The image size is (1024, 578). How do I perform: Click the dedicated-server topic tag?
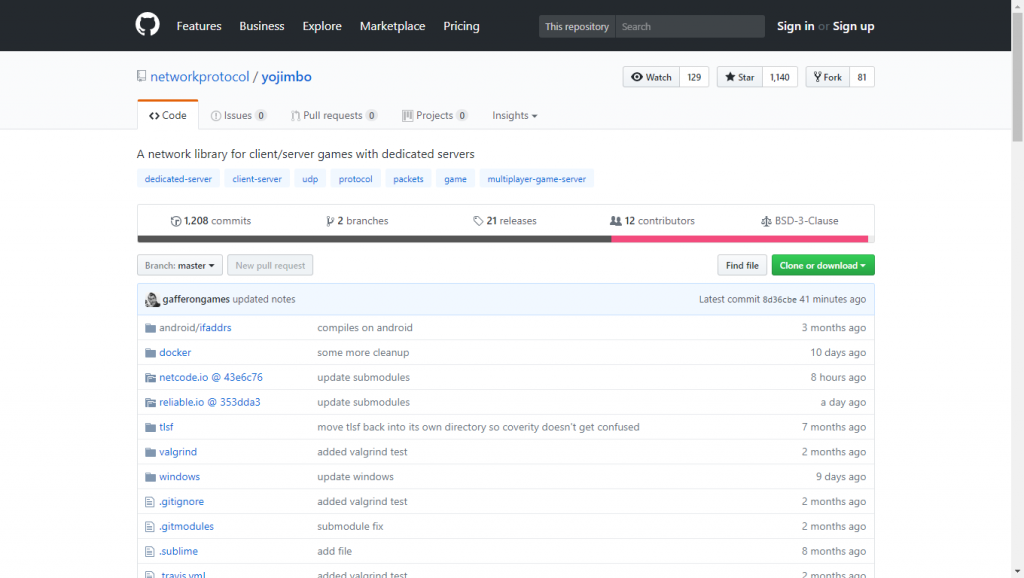[178, 179]
